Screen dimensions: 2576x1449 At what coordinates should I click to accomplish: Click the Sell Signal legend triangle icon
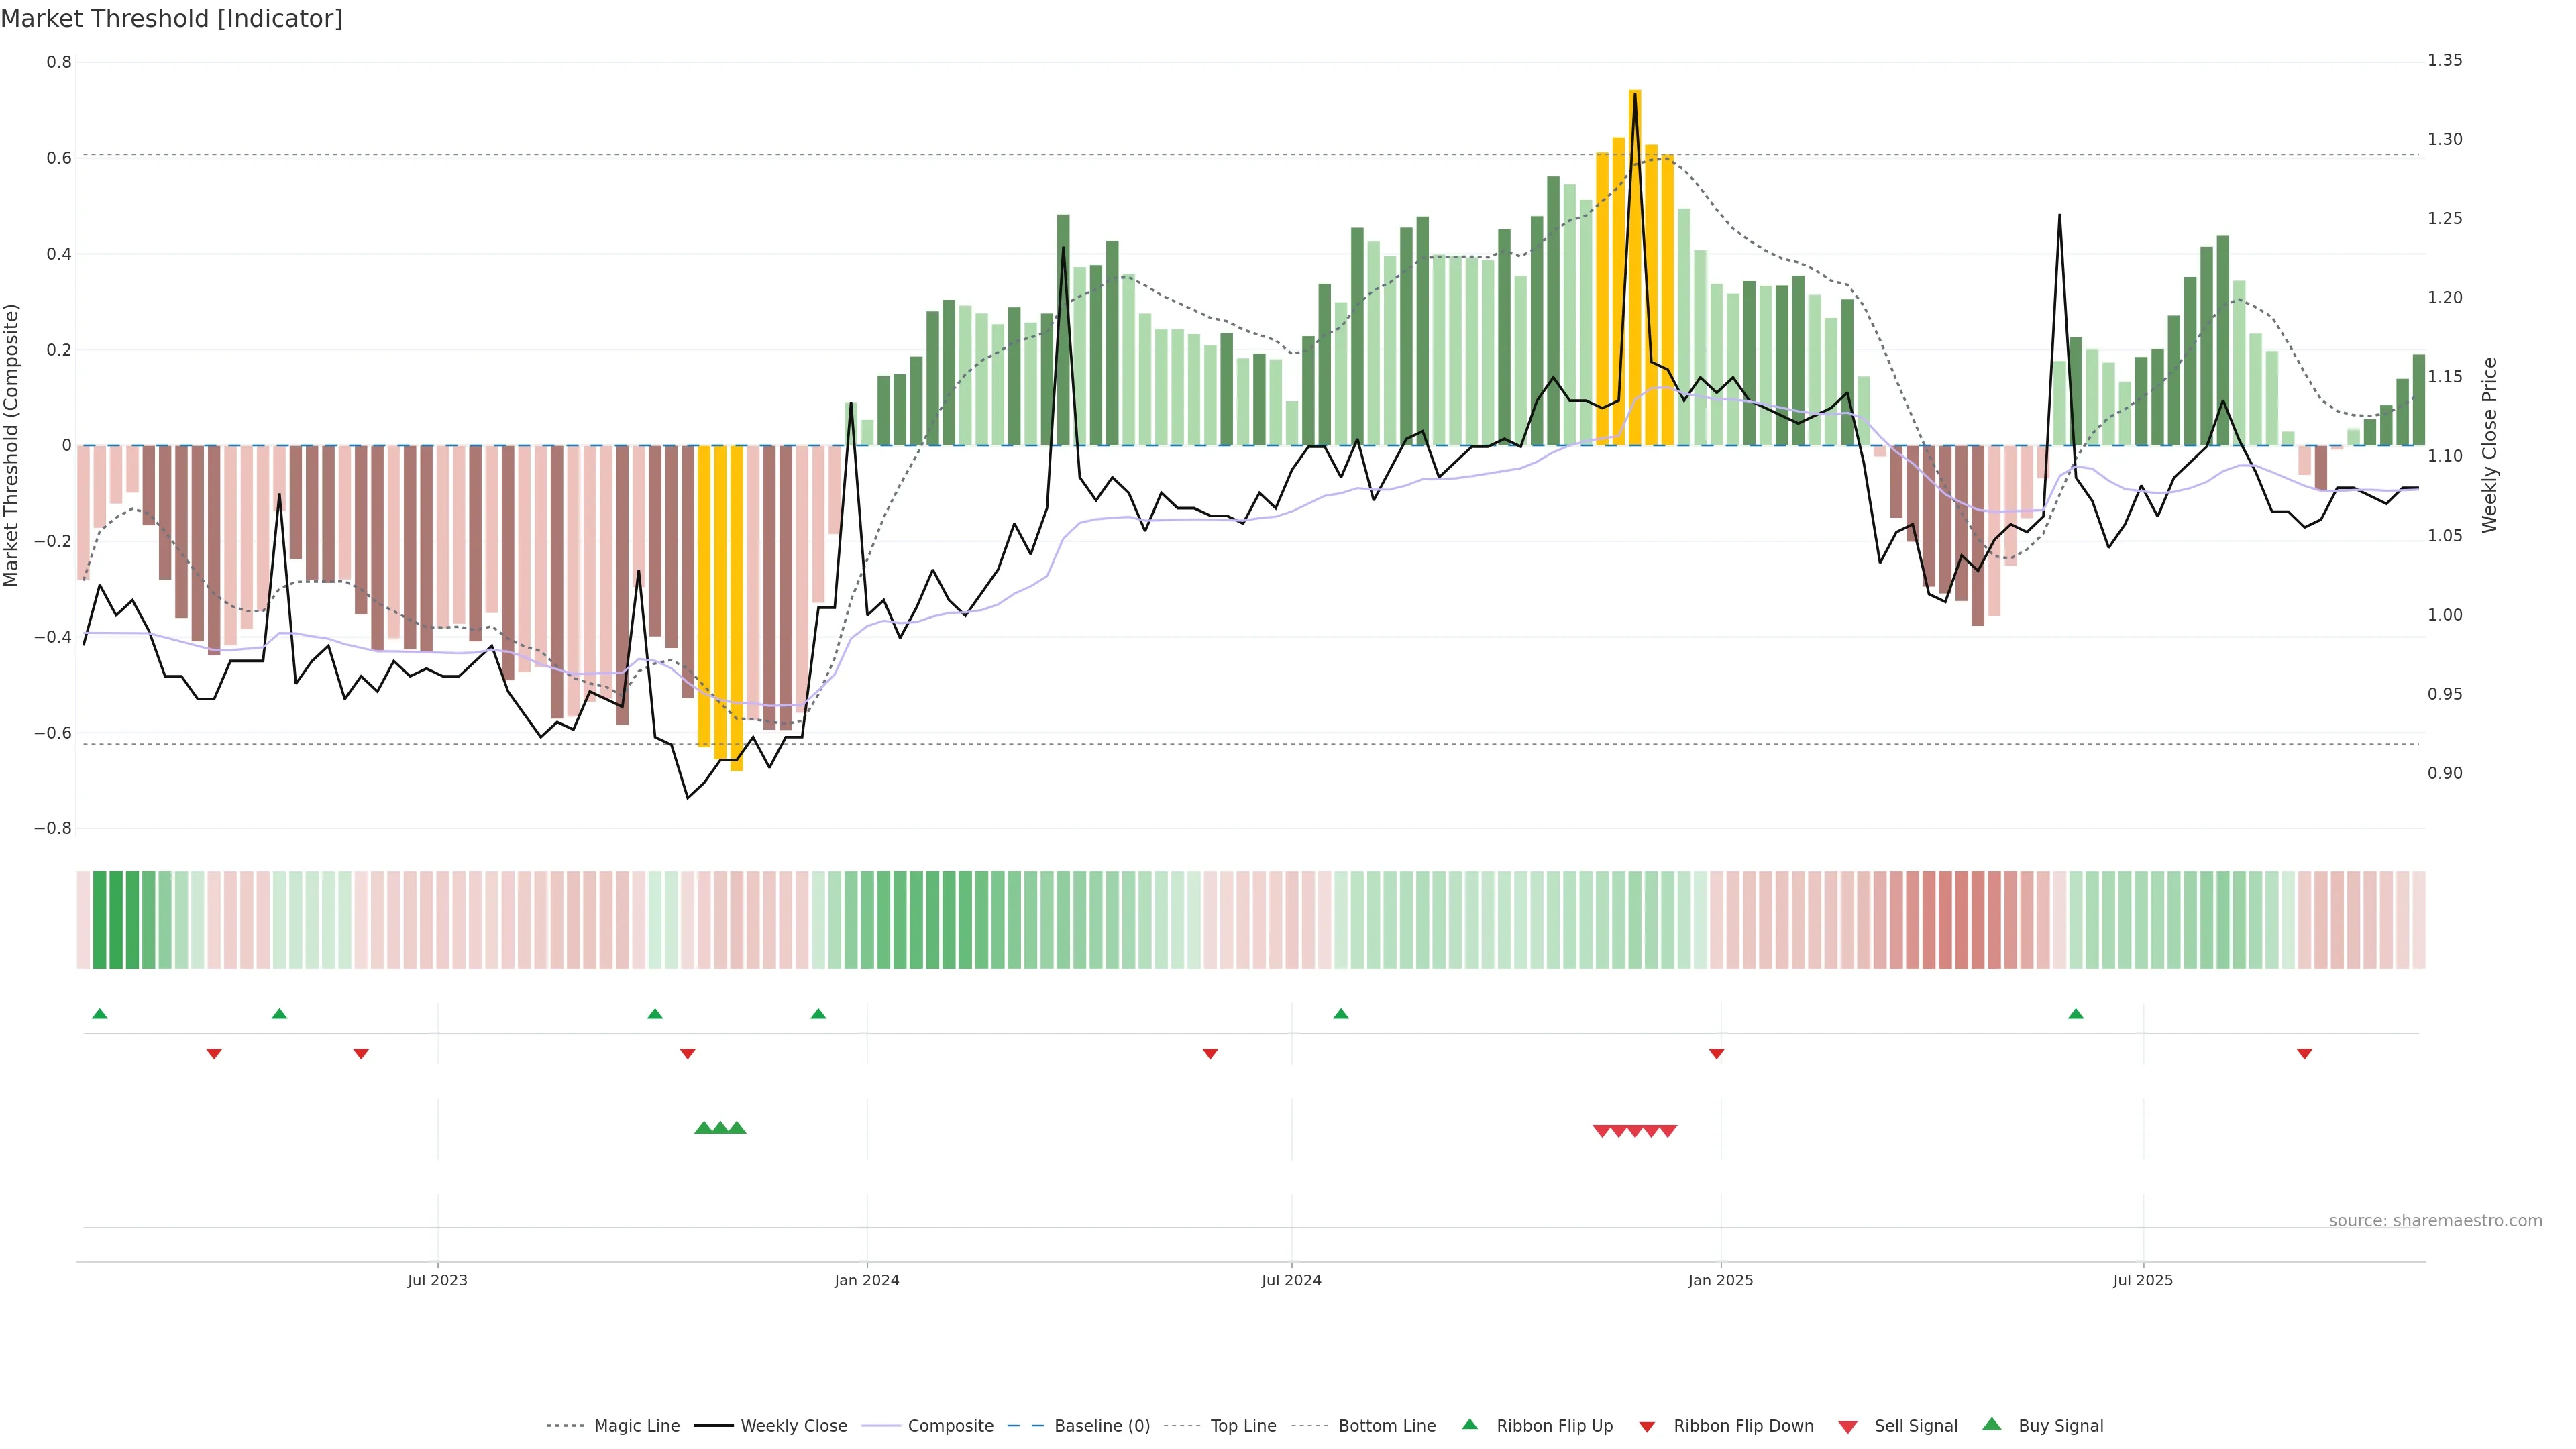tap(1847, 1427)
